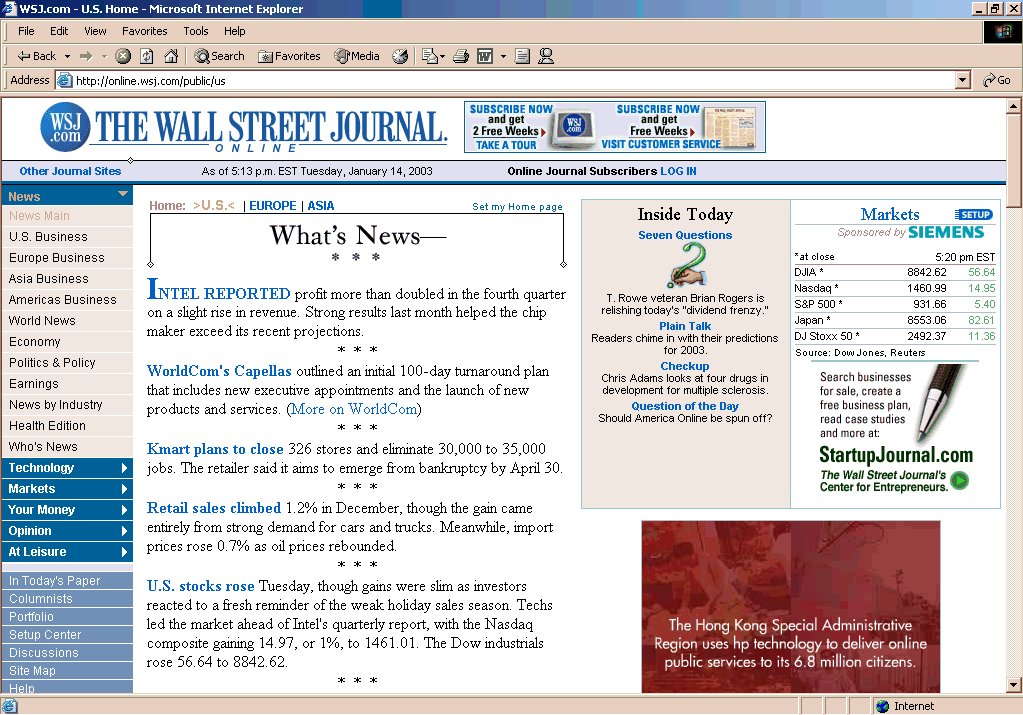Open the Tools menu

(x=196, y=31)
